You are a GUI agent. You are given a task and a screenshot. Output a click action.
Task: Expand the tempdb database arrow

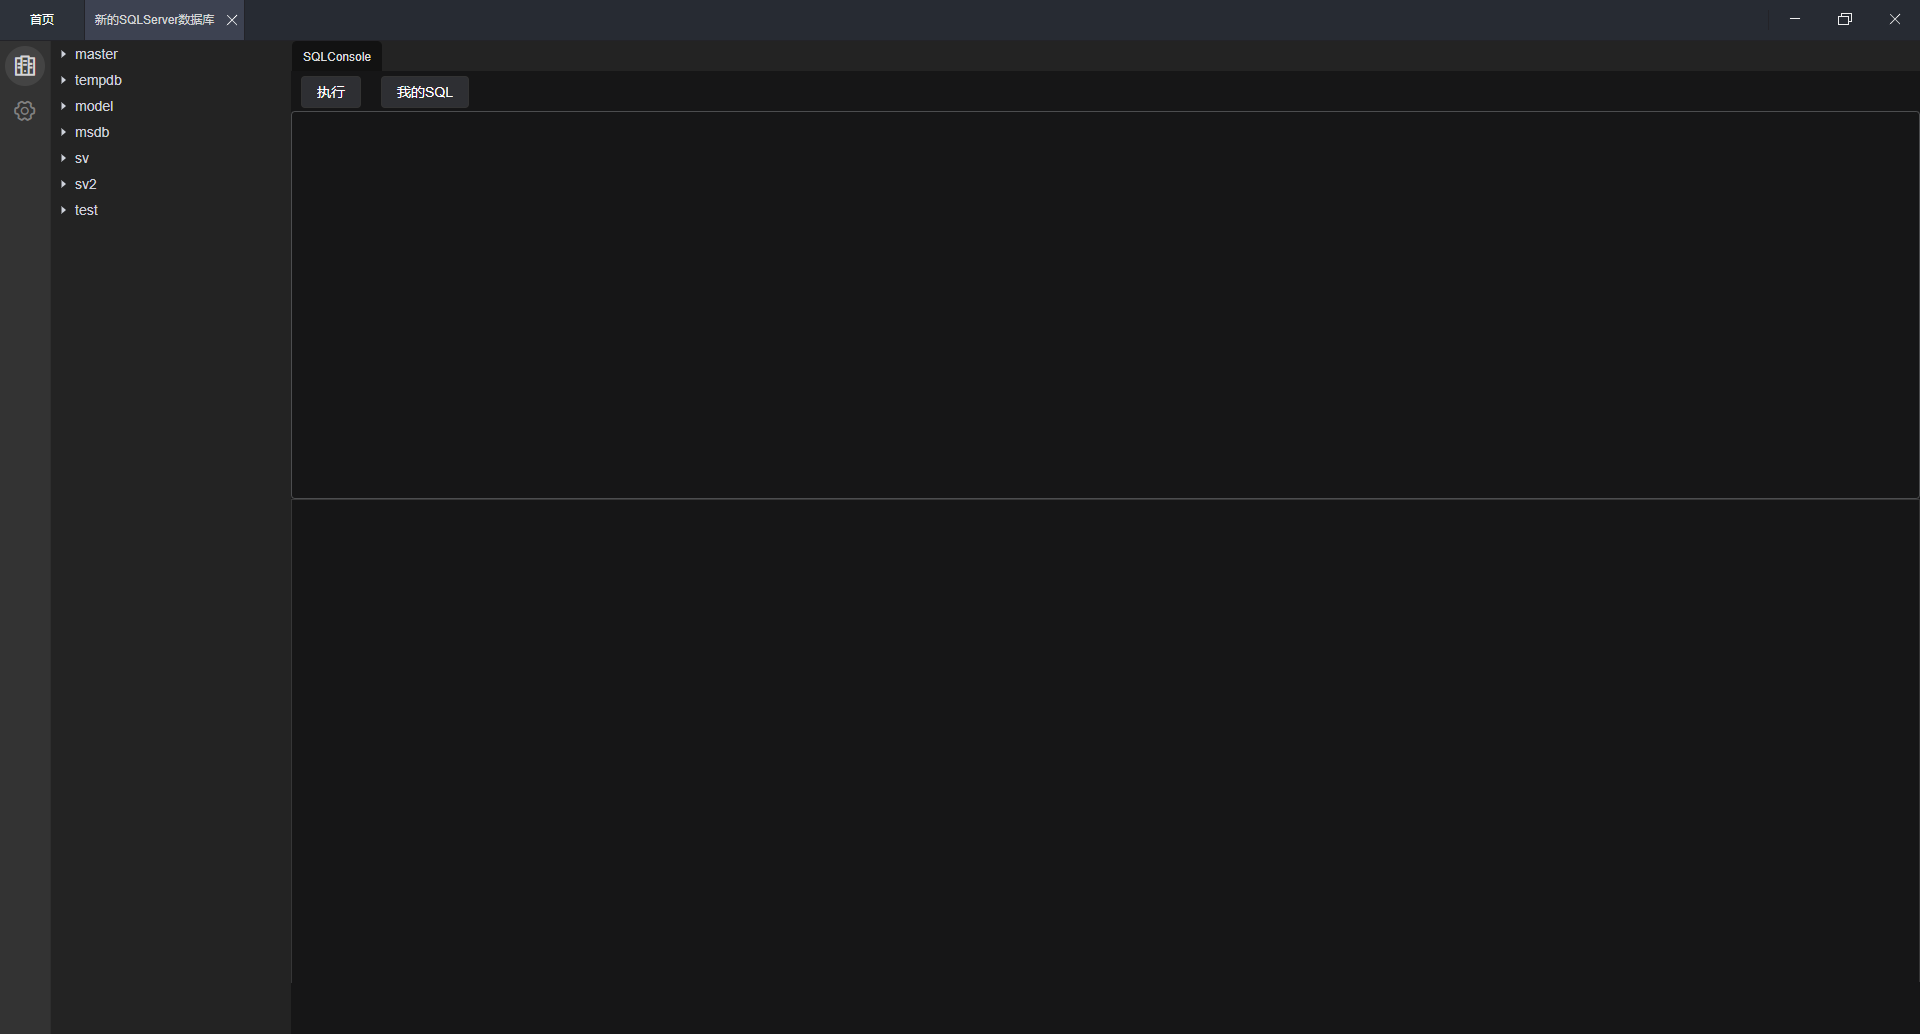(63, 80)
